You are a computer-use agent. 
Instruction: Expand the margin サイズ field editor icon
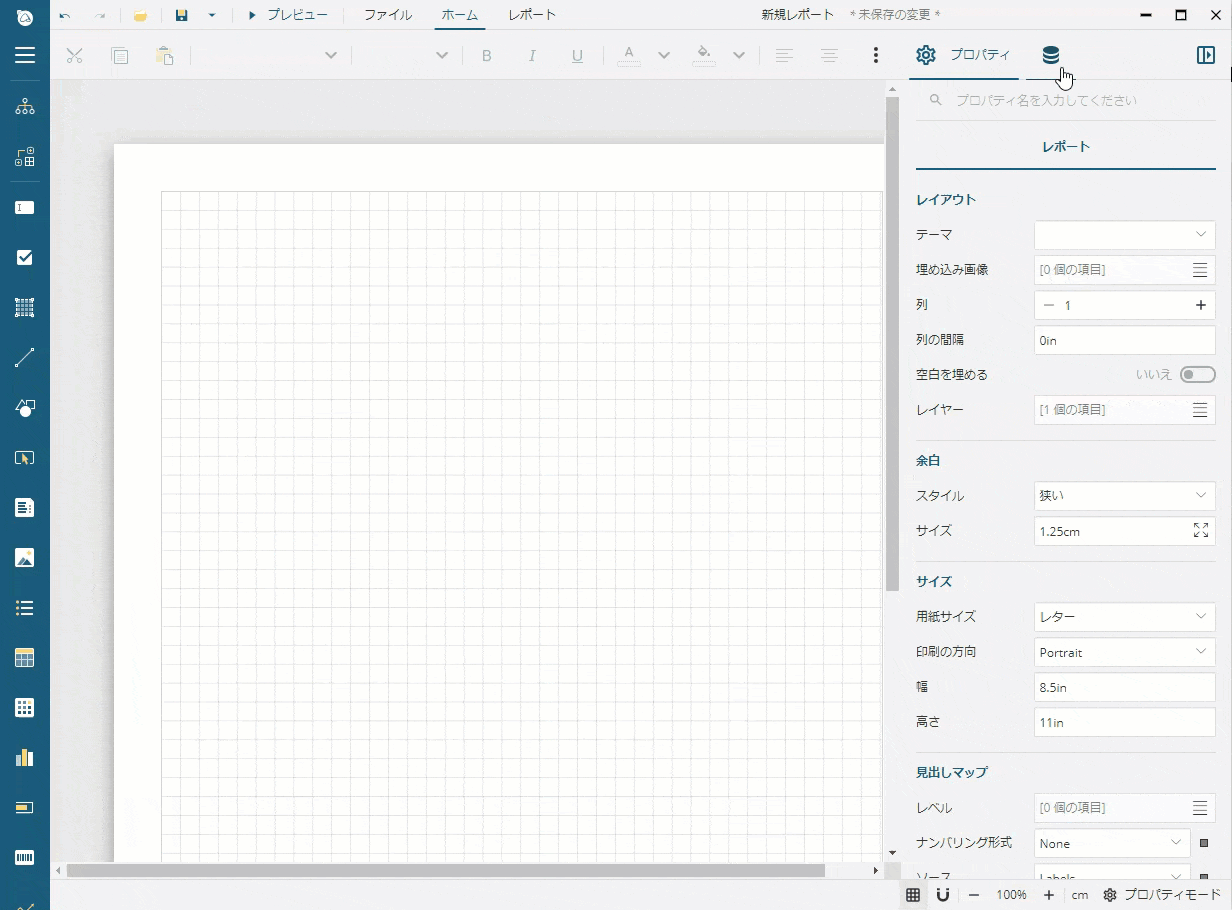[x=1201, y=531]
